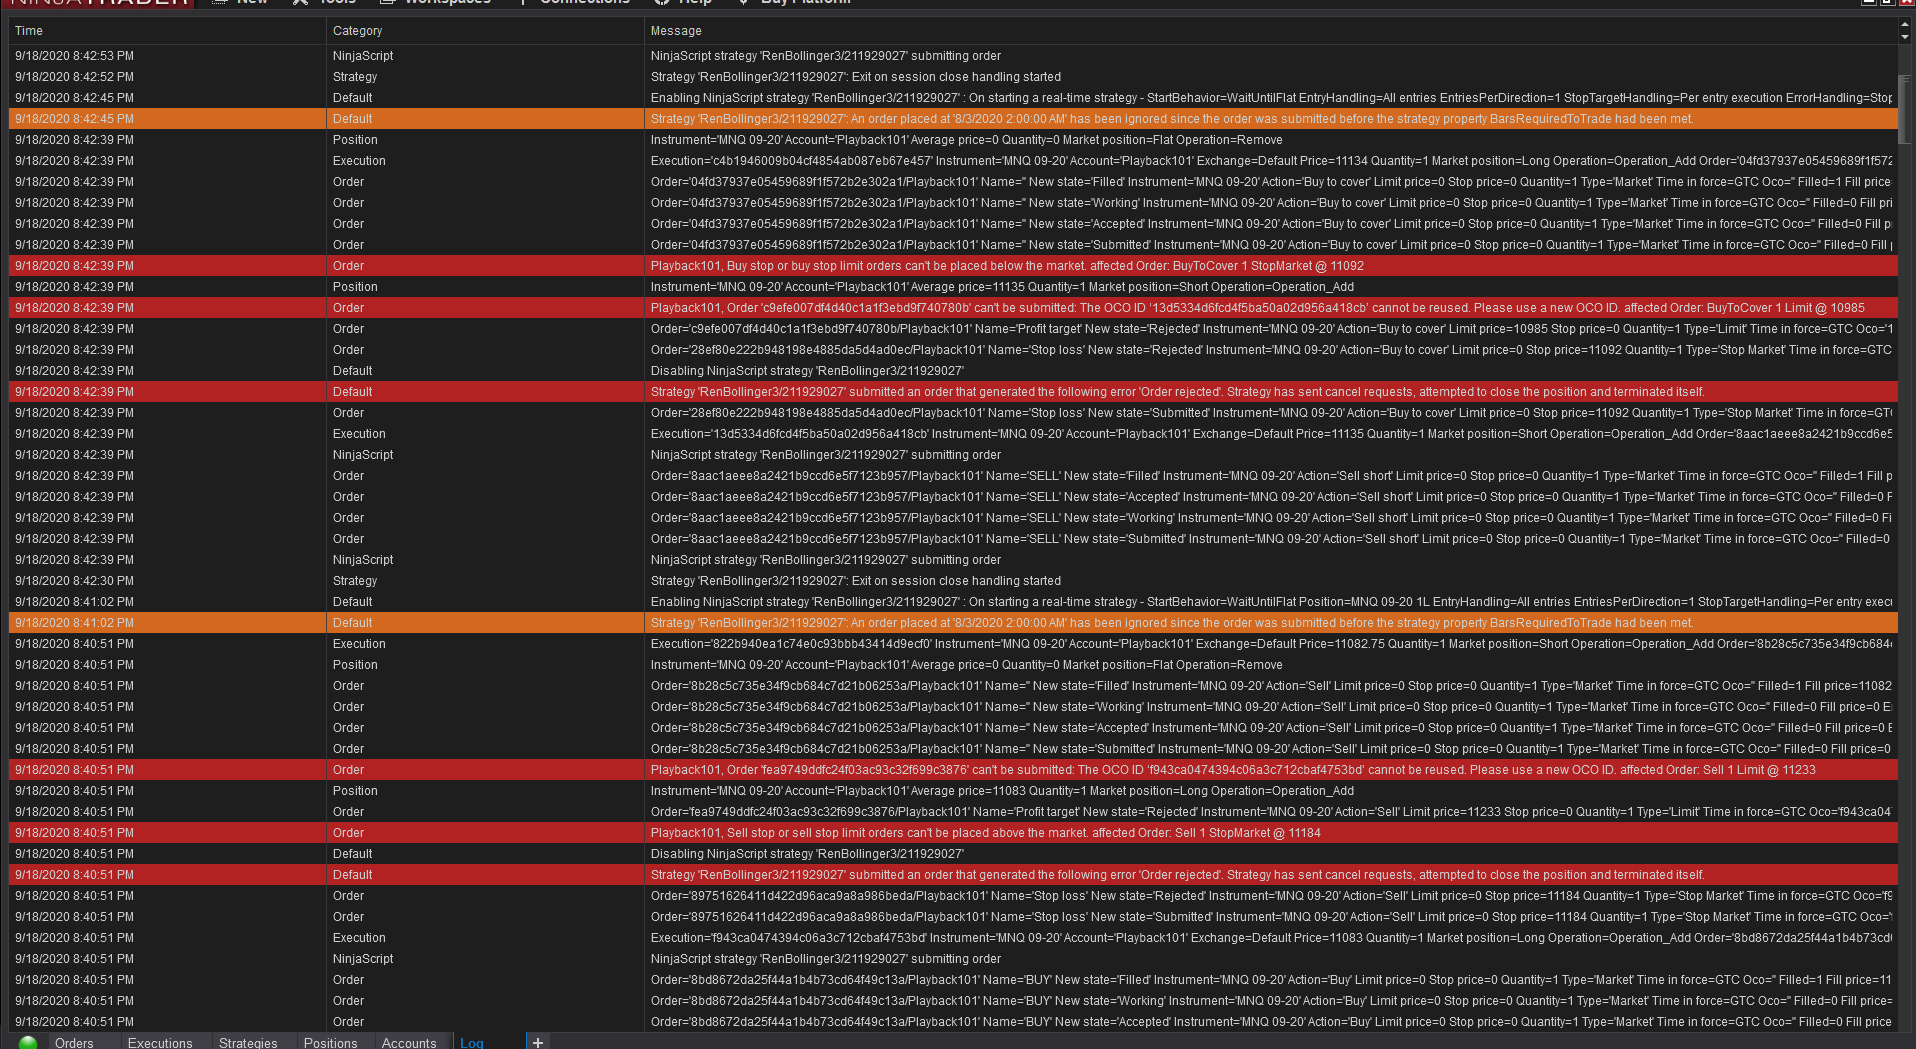This screenshot has width=1916, height=1049.
Task: Click the green connection status indicator
Action: (x=28, y=1042)
